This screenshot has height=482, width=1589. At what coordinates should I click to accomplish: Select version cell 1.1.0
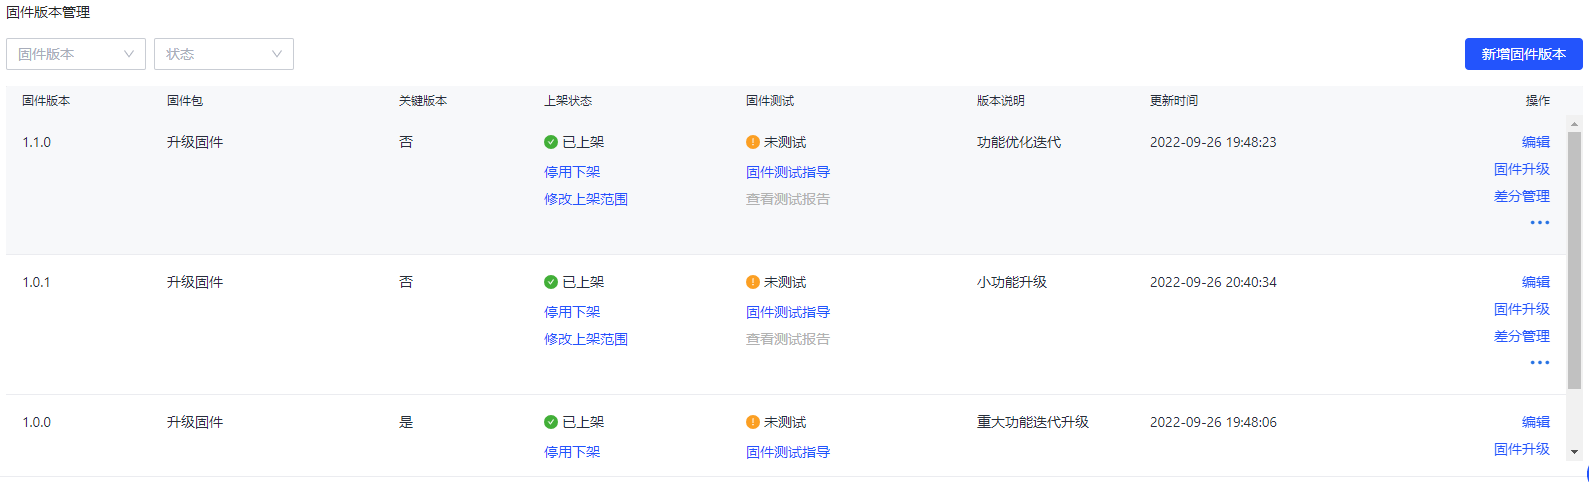pyautogui.click(x=37, y=142)
